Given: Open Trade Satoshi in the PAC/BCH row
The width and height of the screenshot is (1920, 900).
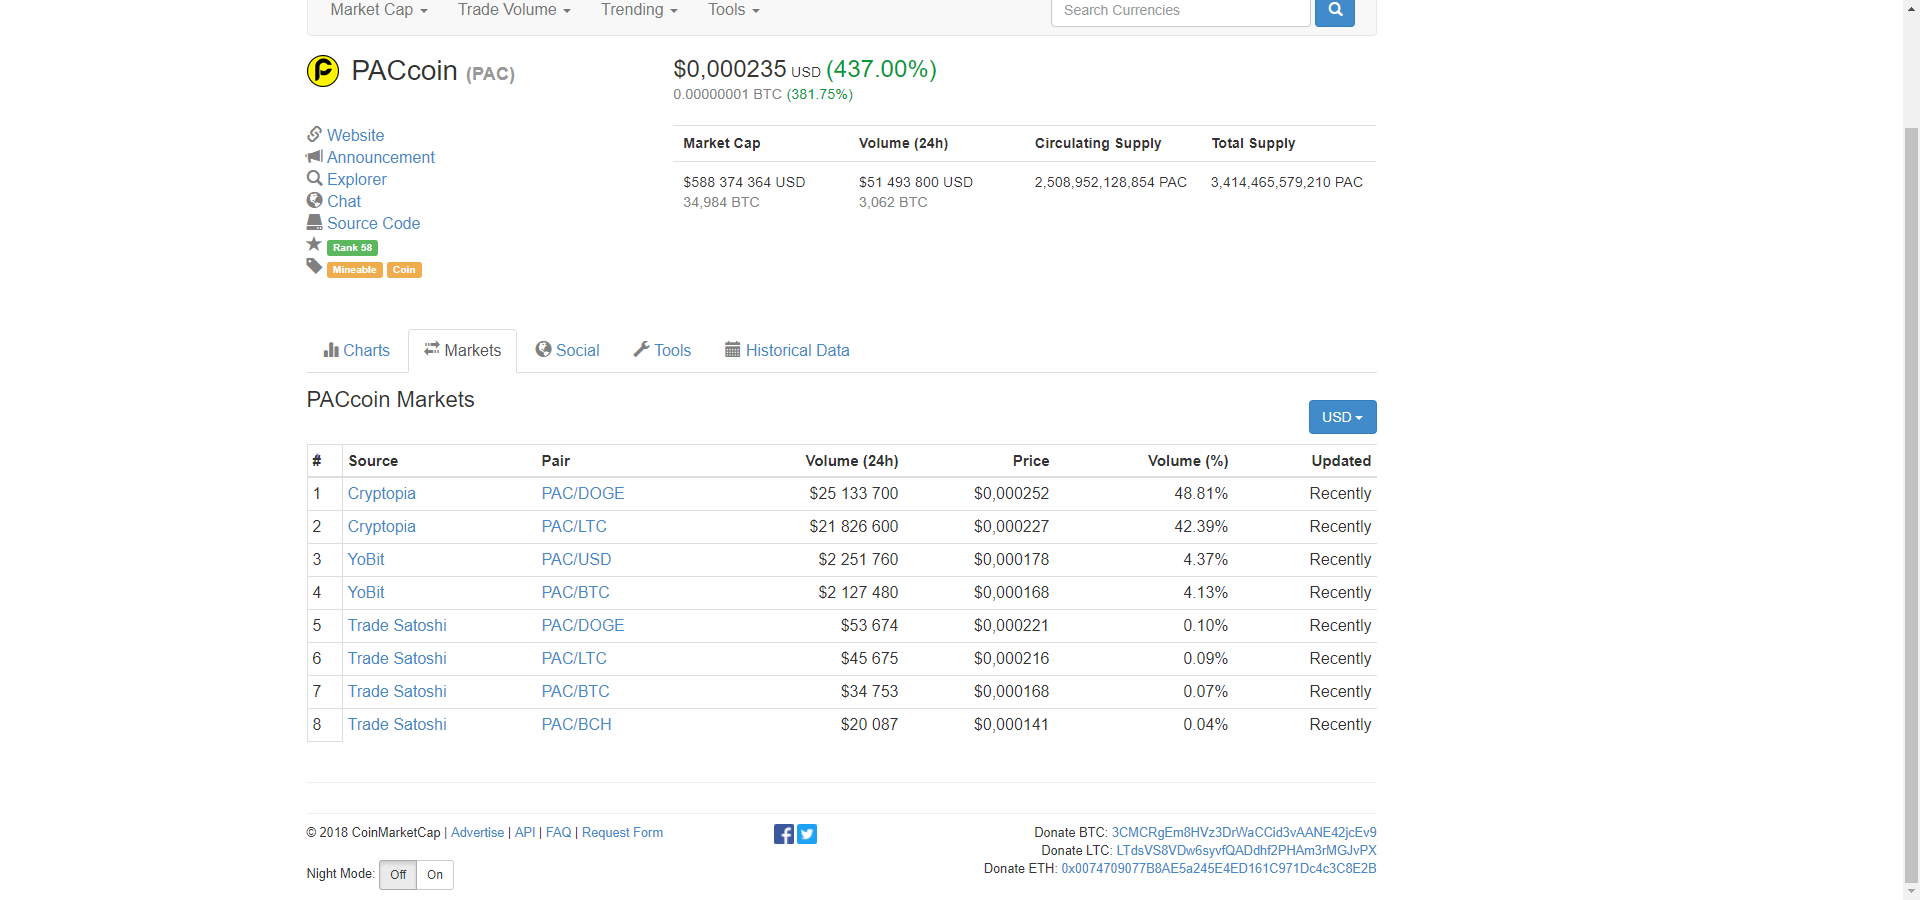Looking at the screenshot, I should [x=397, y=725].
